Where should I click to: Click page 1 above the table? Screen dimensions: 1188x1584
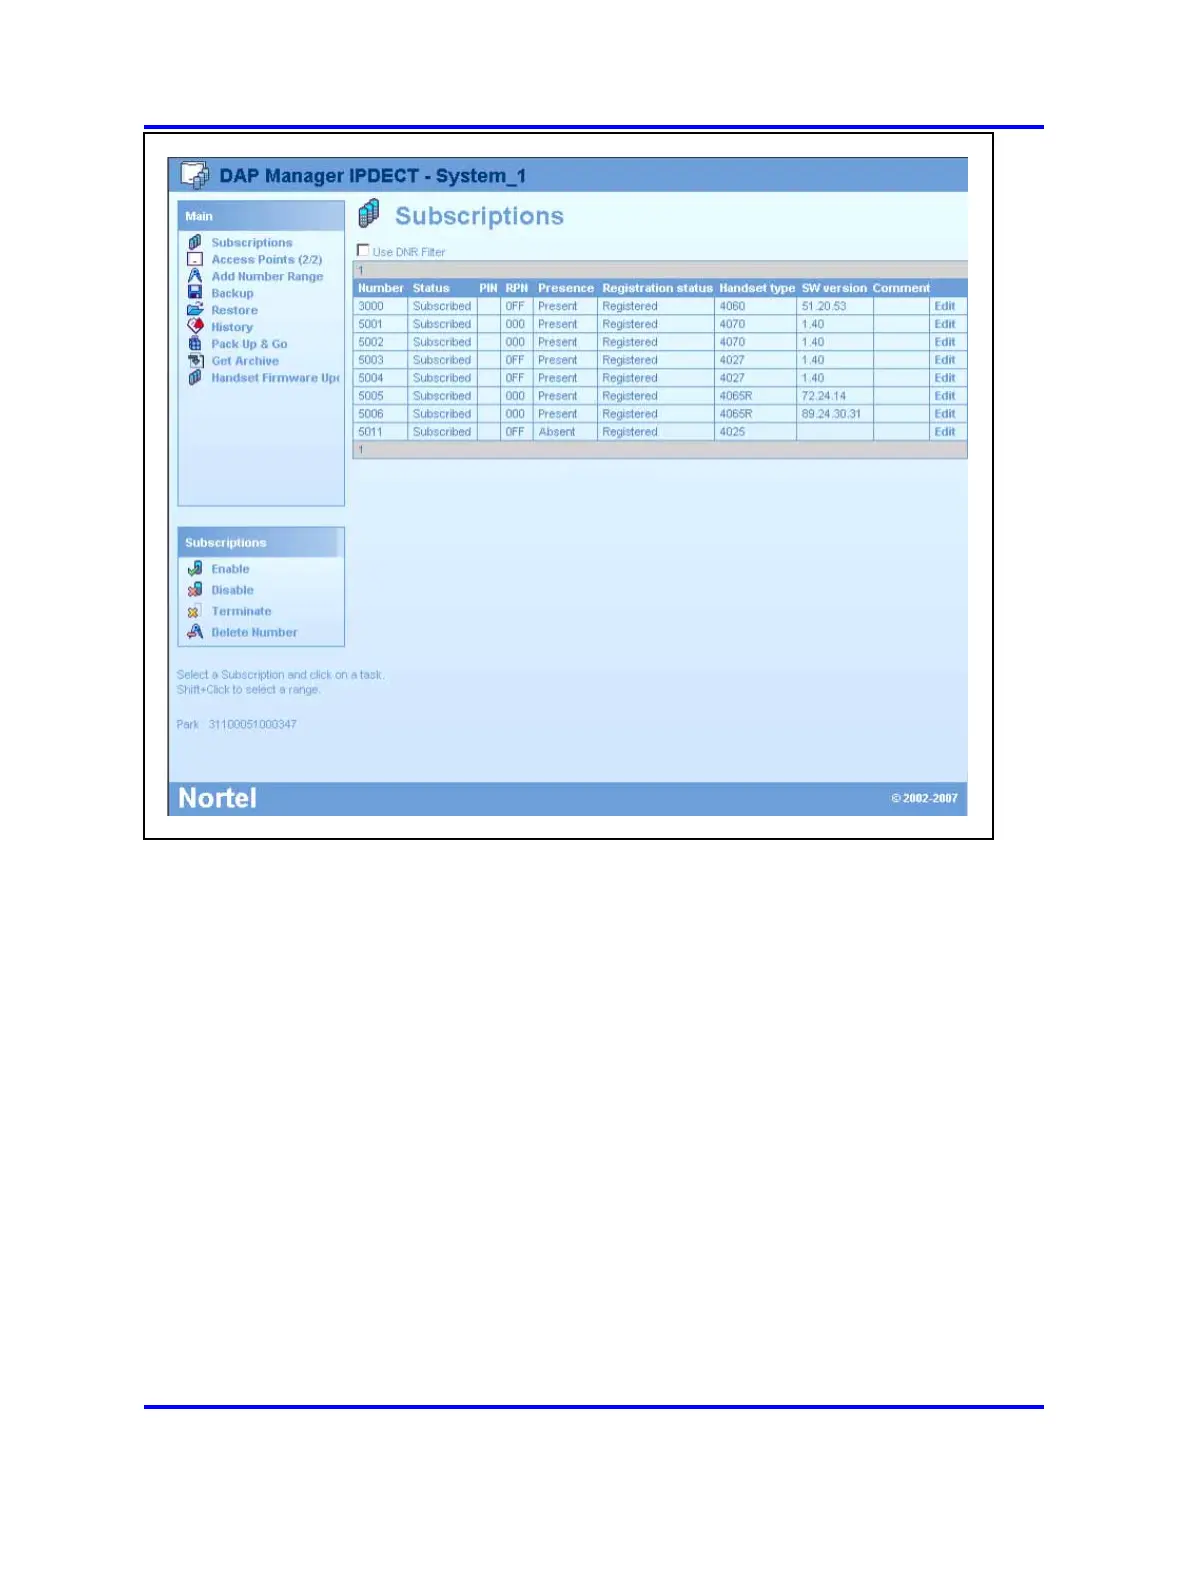(361, 270)
